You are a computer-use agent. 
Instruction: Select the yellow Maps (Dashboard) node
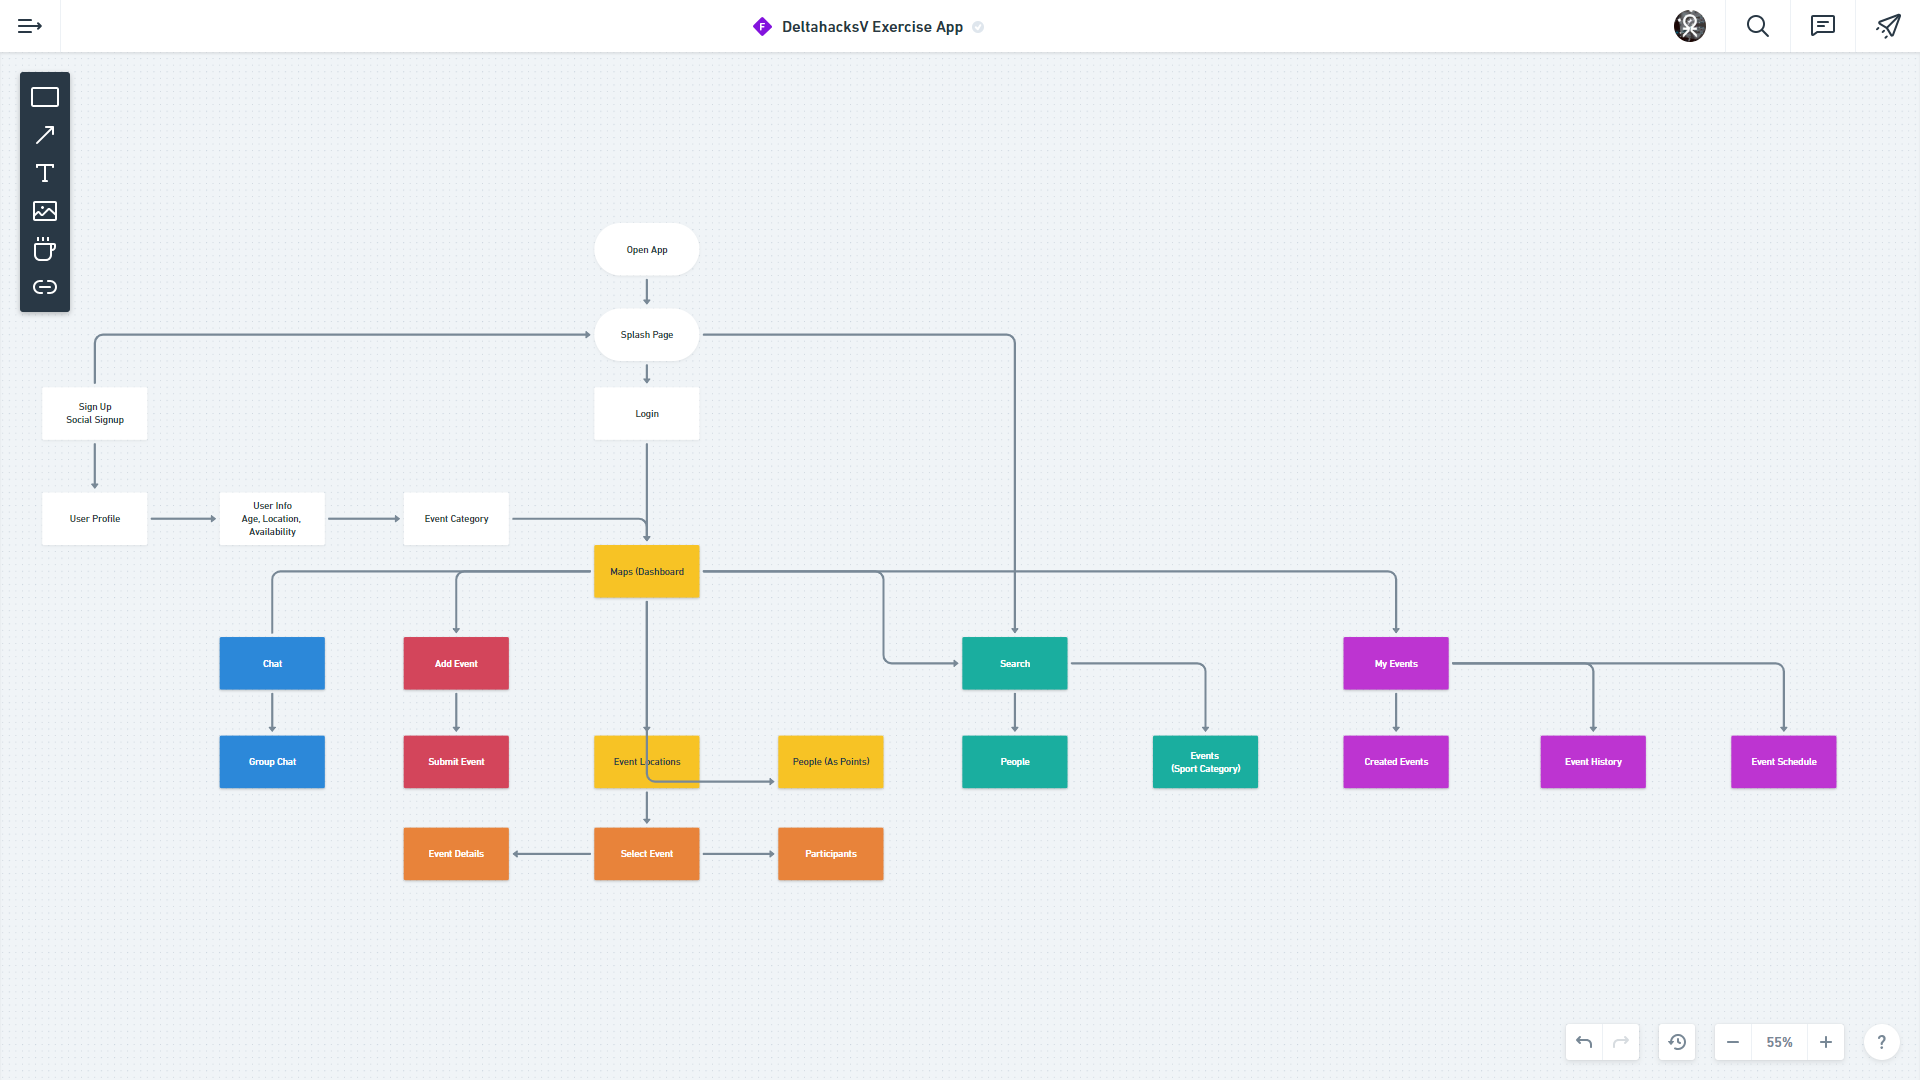pyautogui.click(x=646, y=571)
